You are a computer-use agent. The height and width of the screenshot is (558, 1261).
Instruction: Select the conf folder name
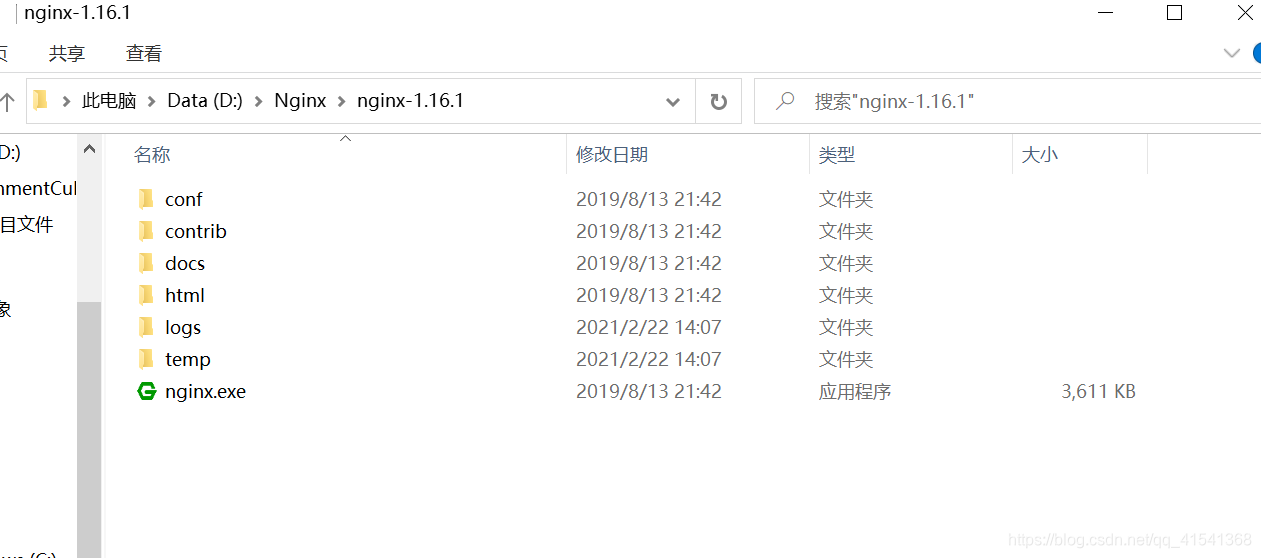coord(184,199)
